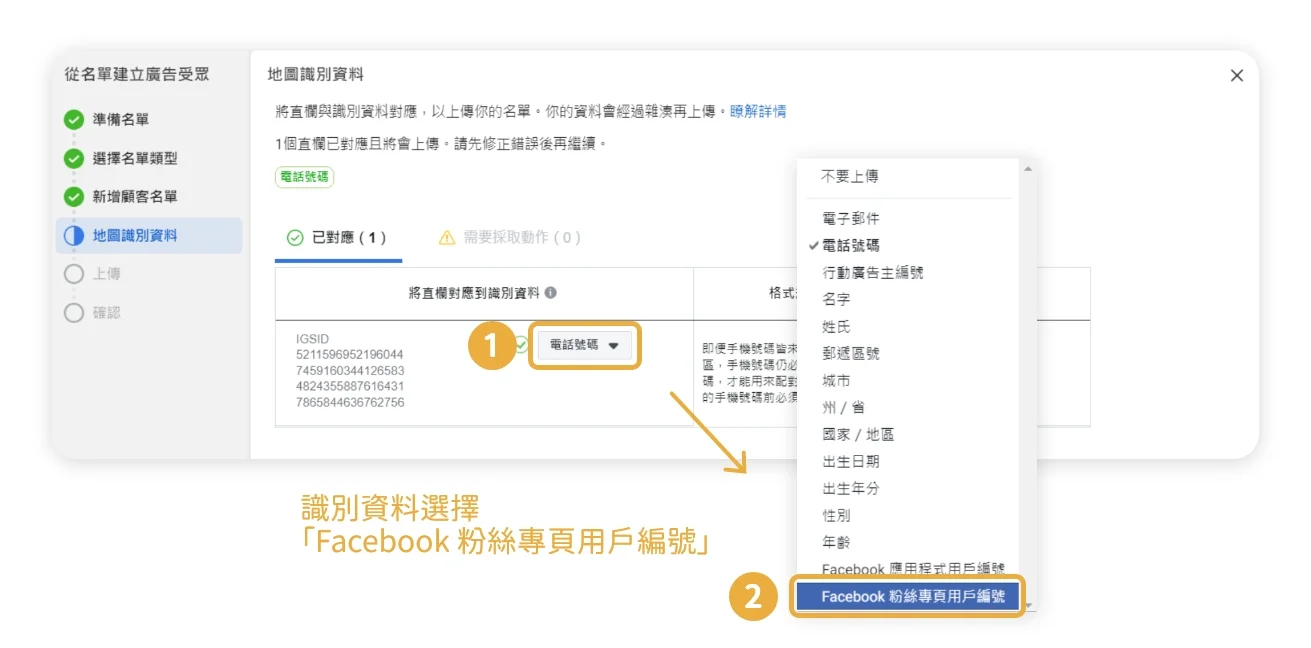Select 行動廣告主編號 from the list
This screenshot has width=1311, height=648.
click(x=873, y=272)
